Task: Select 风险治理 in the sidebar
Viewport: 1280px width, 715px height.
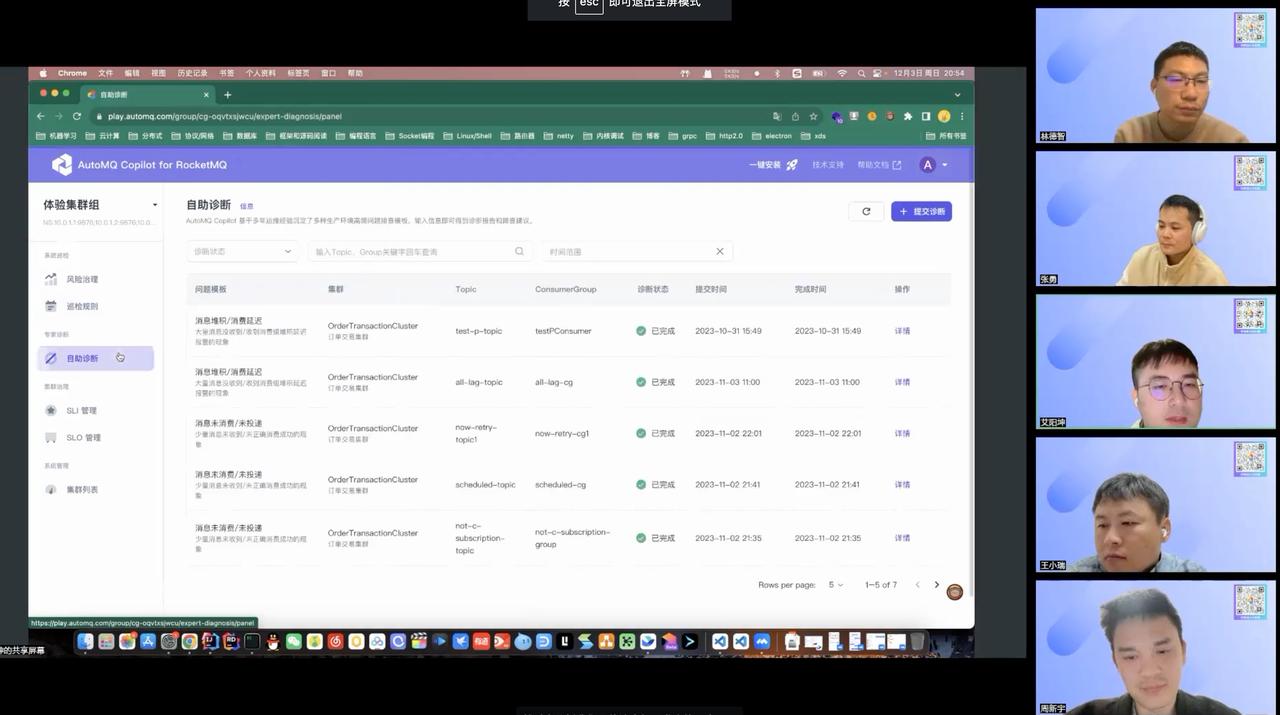Action: (x=82, y=280)
